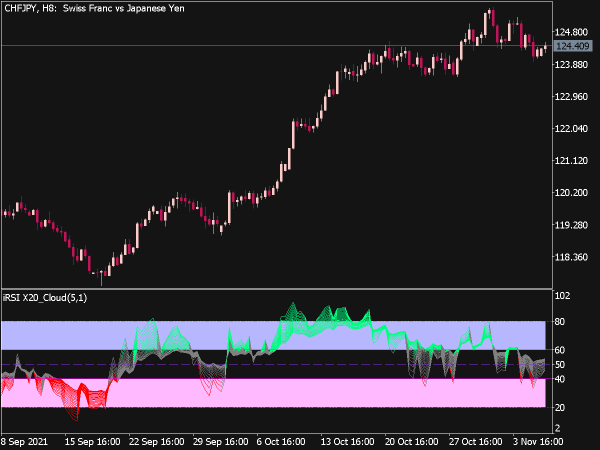Click the 124.800 price axis label
Image resolution: width=600 pixels, height=450 pixels.
[x=571, y=32]
